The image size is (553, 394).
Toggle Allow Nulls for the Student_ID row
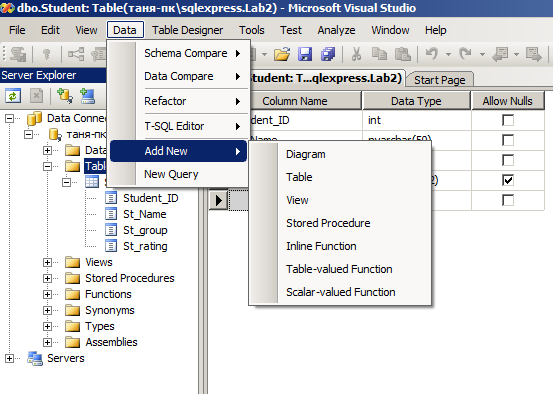pyautogui.click(x=508, y=120)
